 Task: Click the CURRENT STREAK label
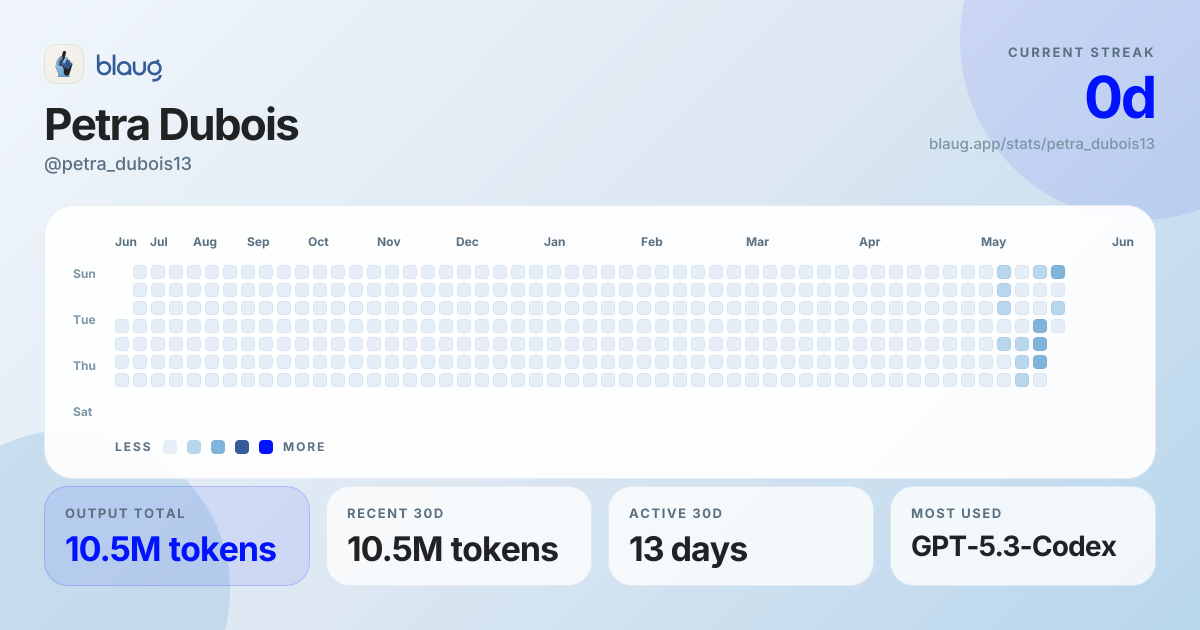[x=1081, y=53]
